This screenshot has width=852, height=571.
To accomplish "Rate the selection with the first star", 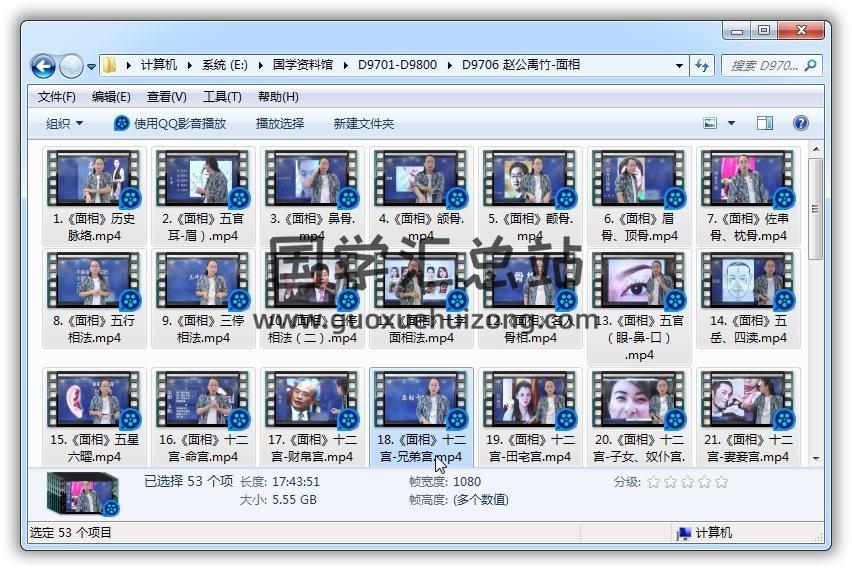I will (x=654, y=481).
